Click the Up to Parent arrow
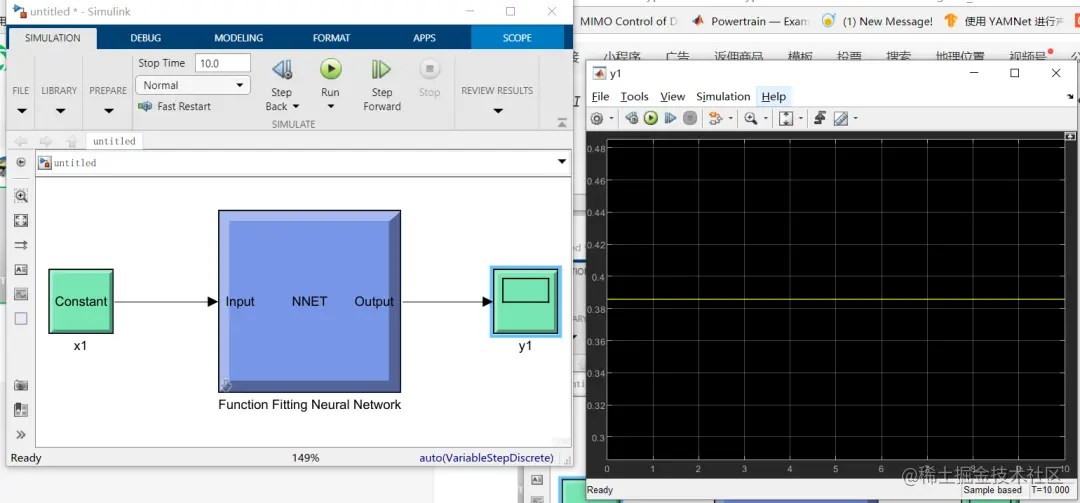The width and height of the screenshot is (1080, 503). [72, 141]
